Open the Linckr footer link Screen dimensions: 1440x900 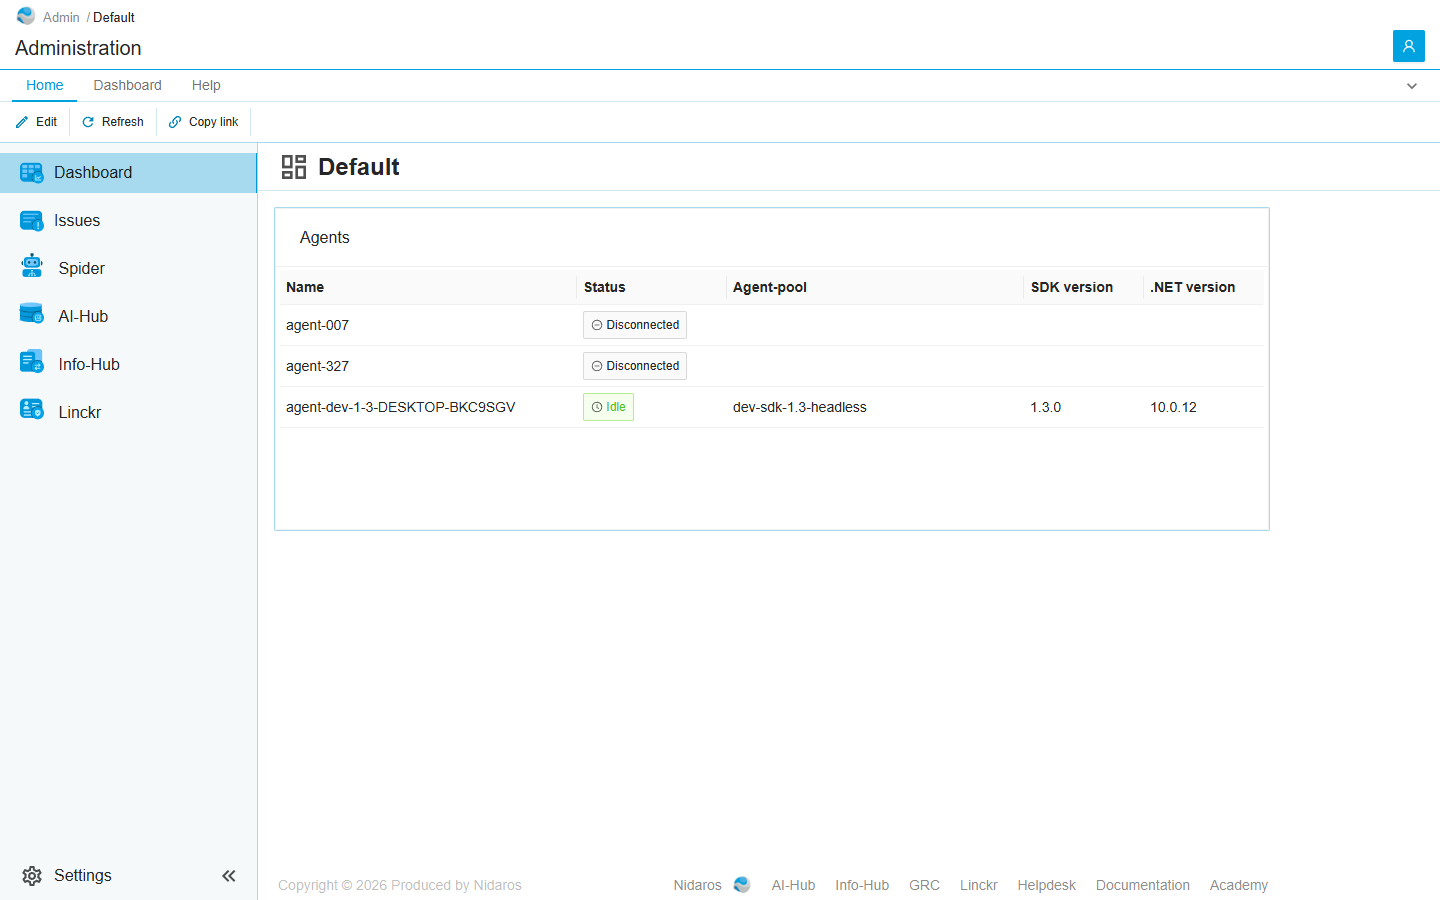[979, 885]
